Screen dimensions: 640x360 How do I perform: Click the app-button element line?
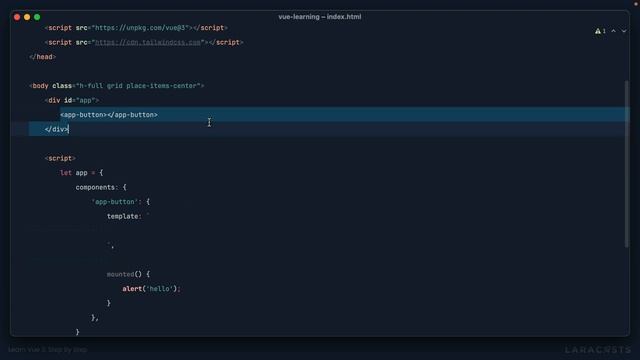click(x=109, y=115)
